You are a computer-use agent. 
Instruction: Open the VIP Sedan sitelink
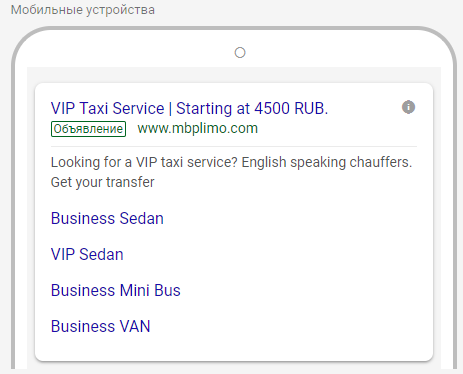click(x=87, y=255)
